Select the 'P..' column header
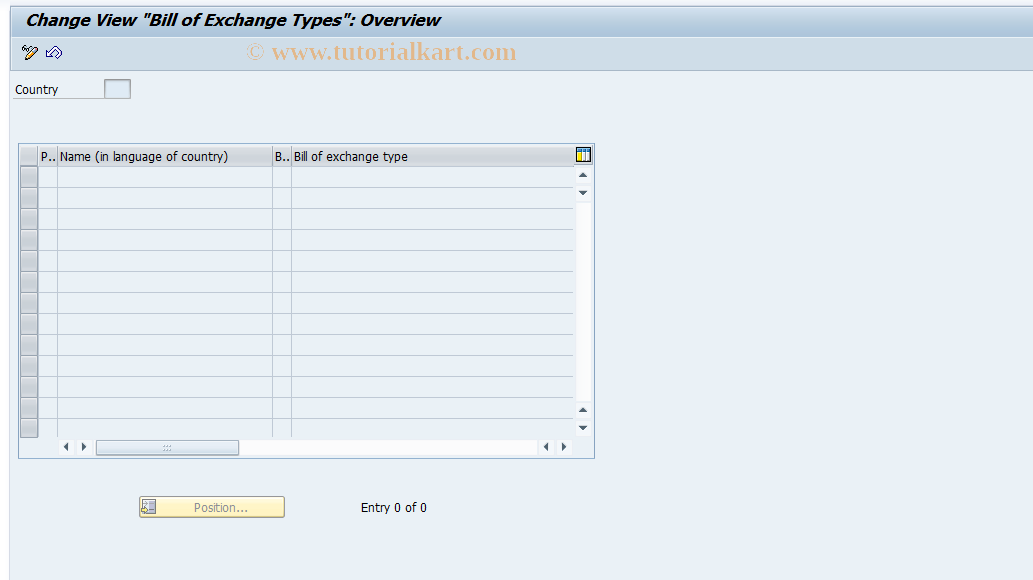The height and width of the screenshot is (580, 1033). point(48,156)
